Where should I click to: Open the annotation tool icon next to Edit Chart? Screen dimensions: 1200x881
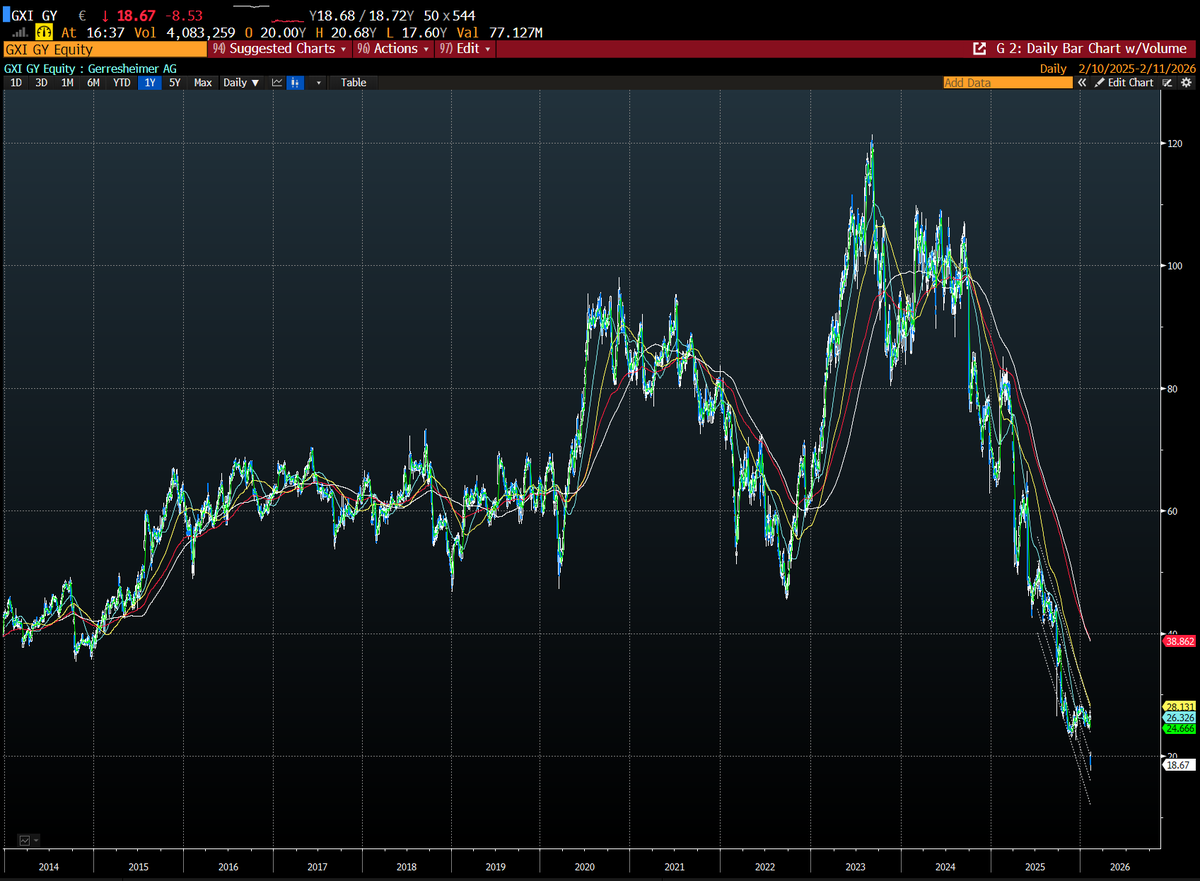(x=1167, y=83)
